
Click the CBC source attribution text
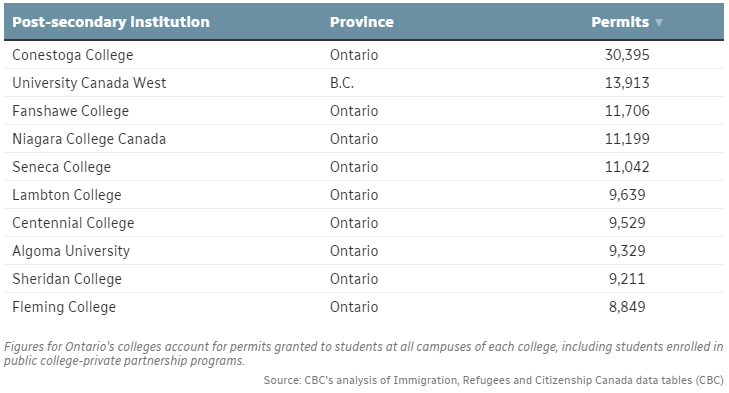tap(493, 380)
